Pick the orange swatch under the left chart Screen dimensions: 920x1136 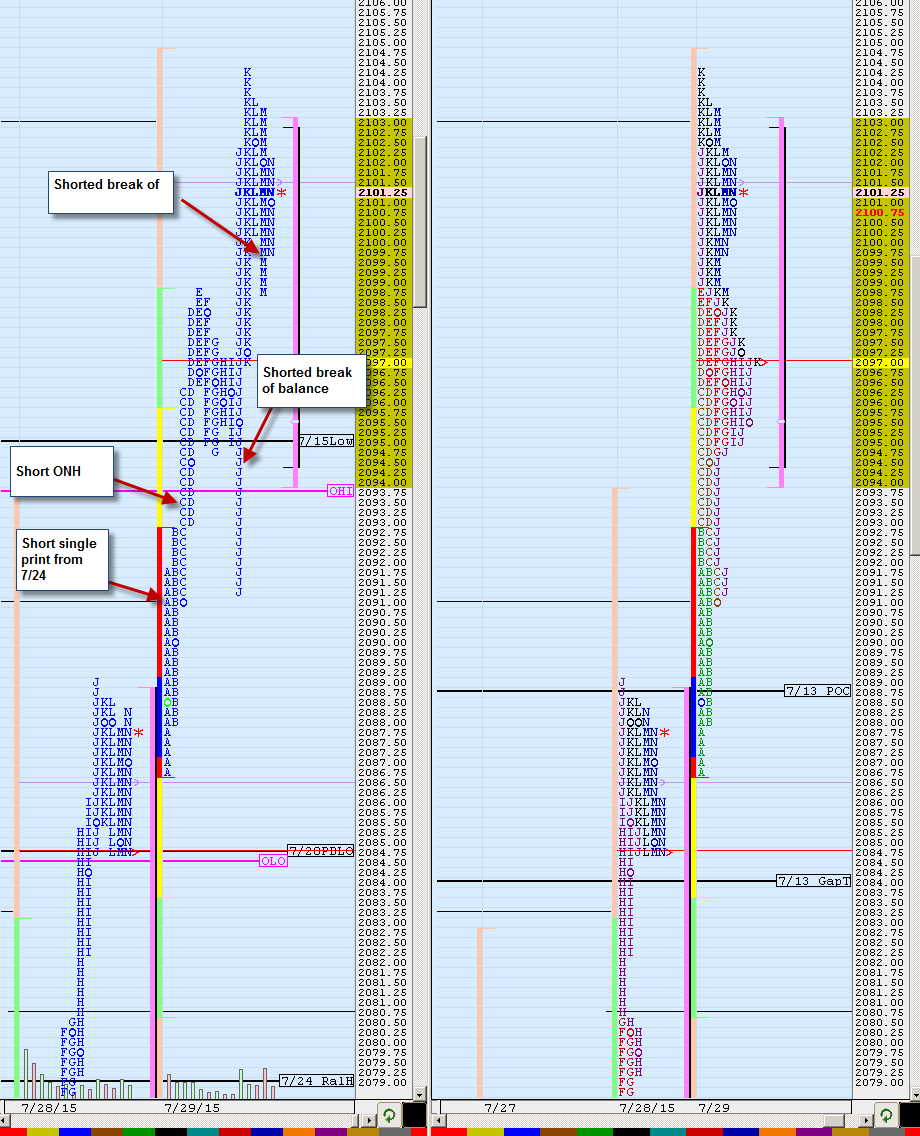point(298,1132)
